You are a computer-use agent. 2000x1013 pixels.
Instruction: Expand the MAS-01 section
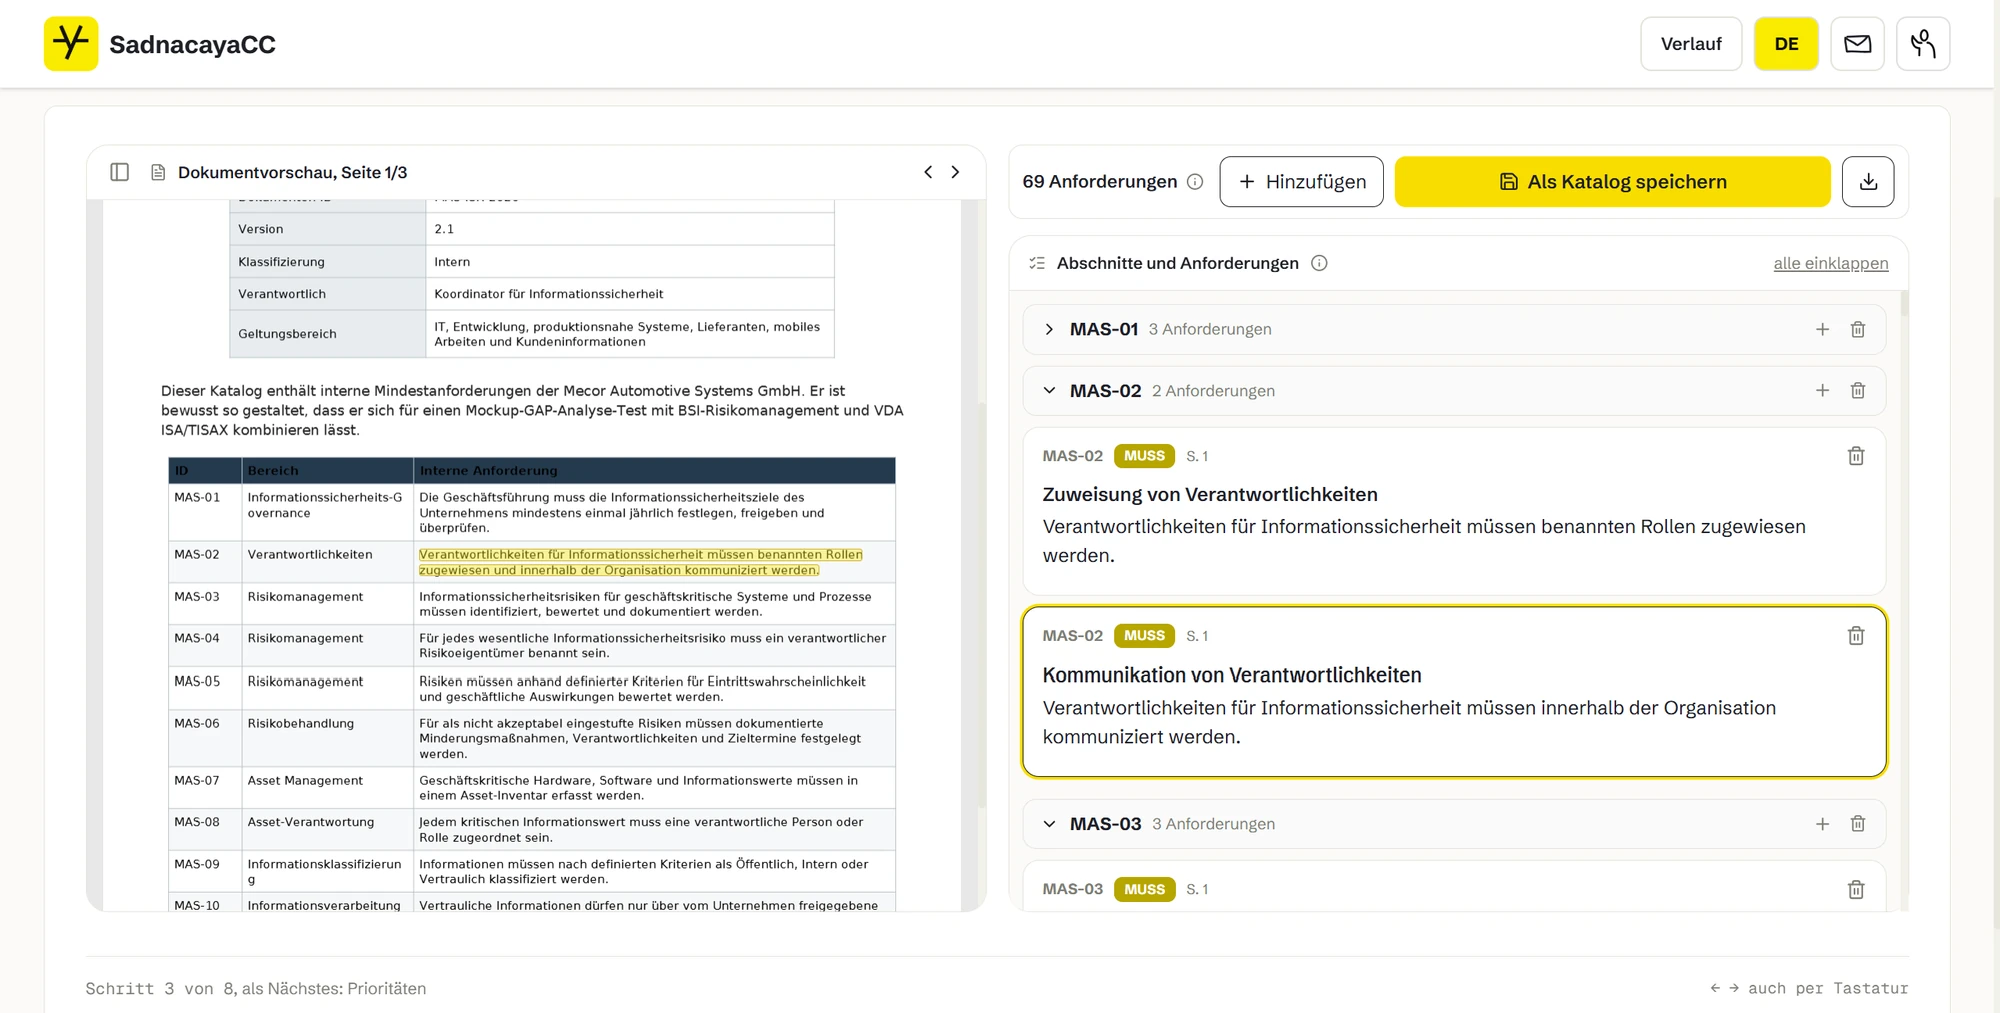tap(1049, 329)
